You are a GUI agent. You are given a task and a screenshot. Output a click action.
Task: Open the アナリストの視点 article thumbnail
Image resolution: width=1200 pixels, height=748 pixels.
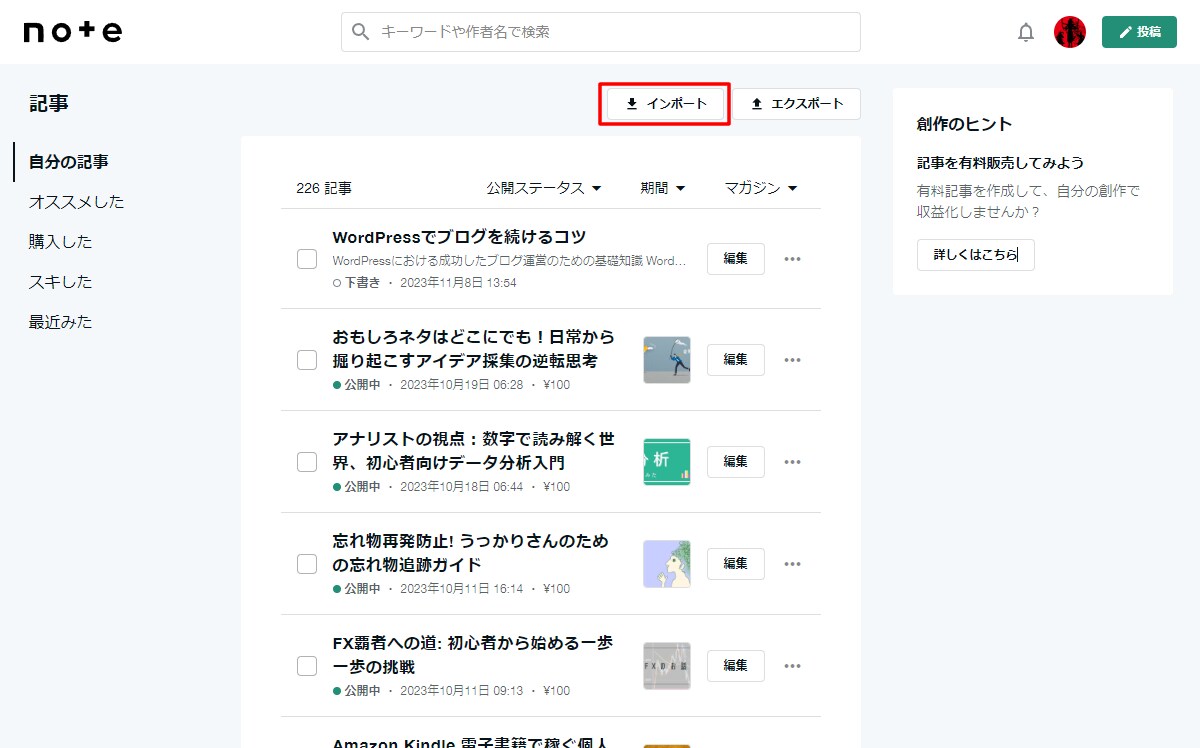click(667, 462)
